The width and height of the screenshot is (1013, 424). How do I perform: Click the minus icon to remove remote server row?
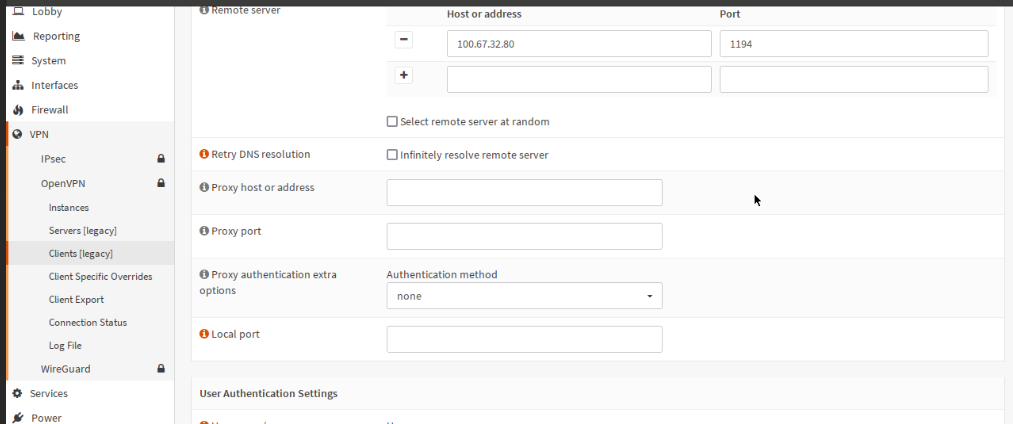pyautogui.click(x=404, y=40)
